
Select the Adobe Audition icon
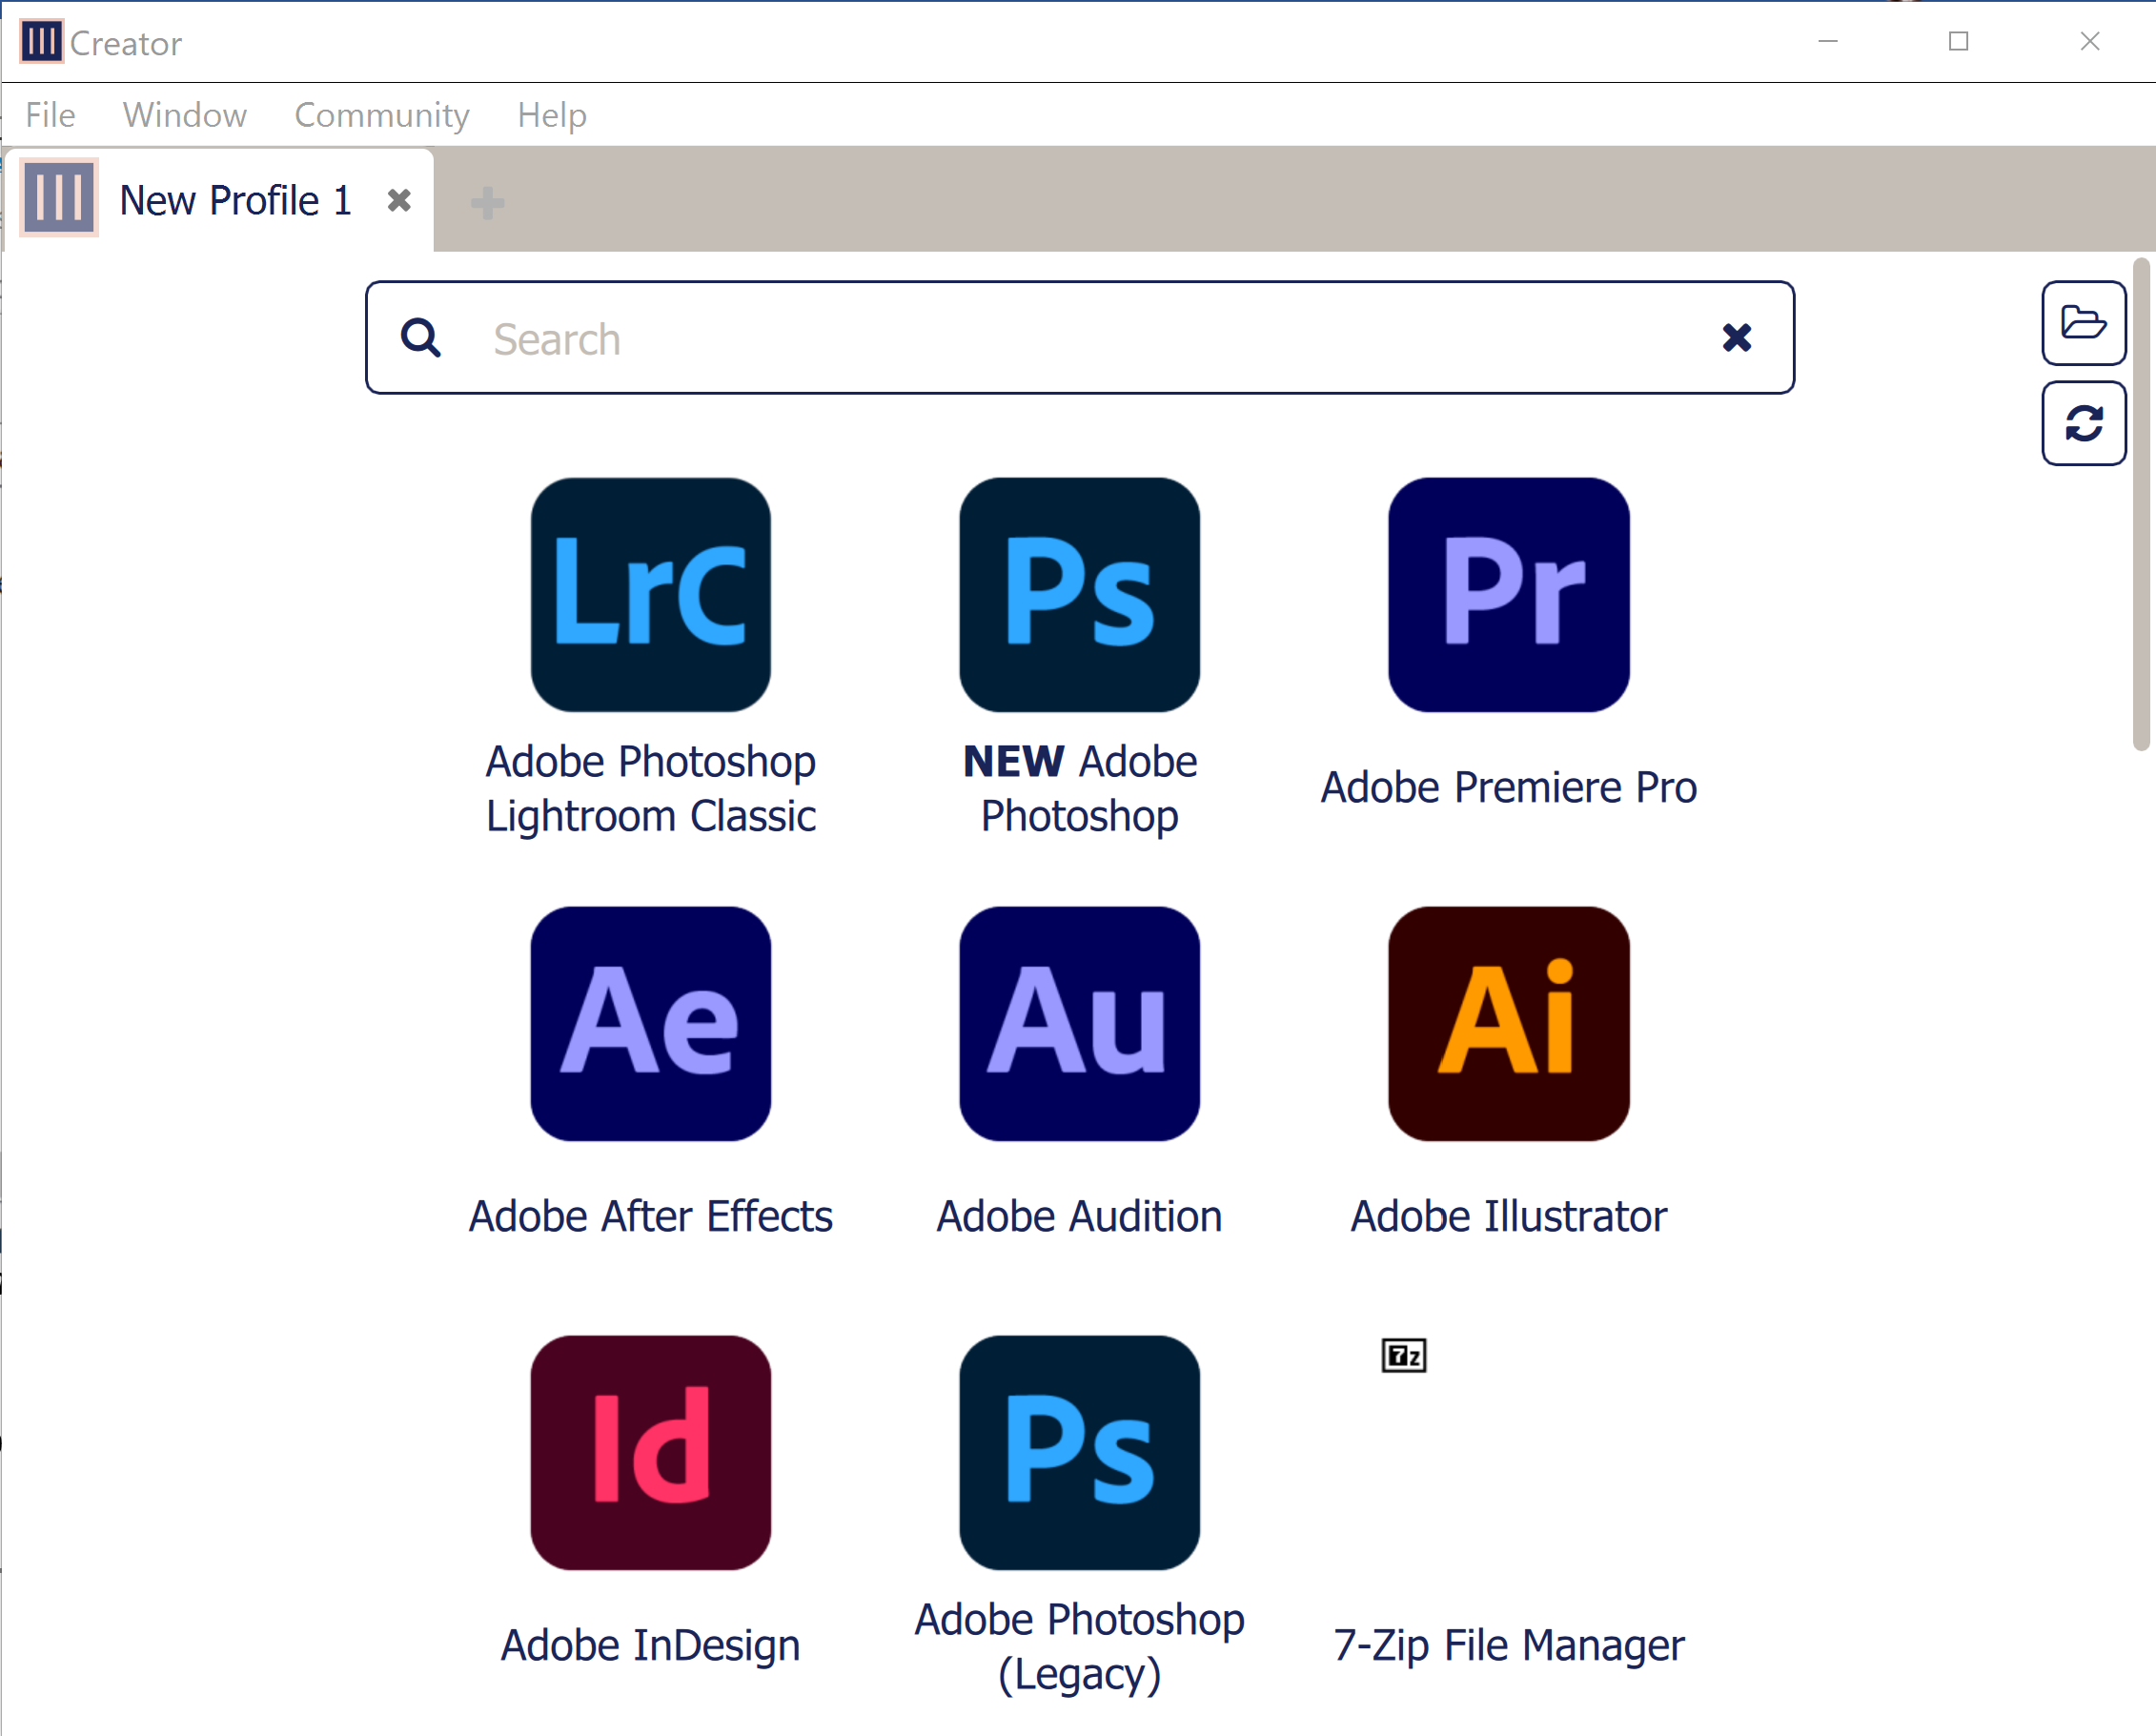tap(1079, 1023)
